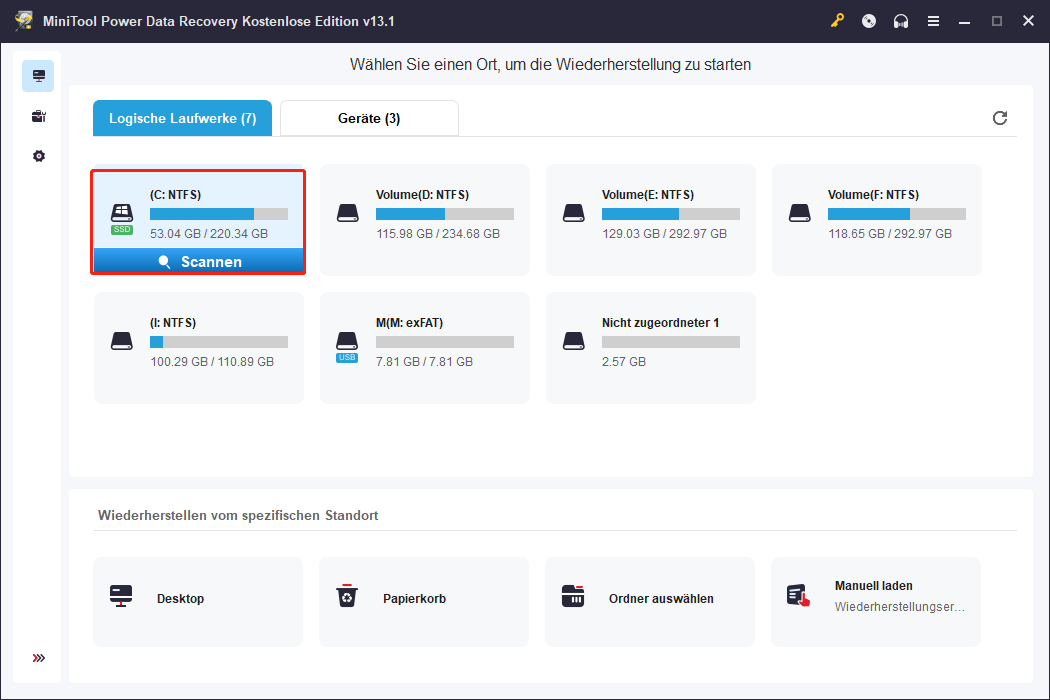Click the Volume(D: NTFS) usage bar

pos(445,214)
